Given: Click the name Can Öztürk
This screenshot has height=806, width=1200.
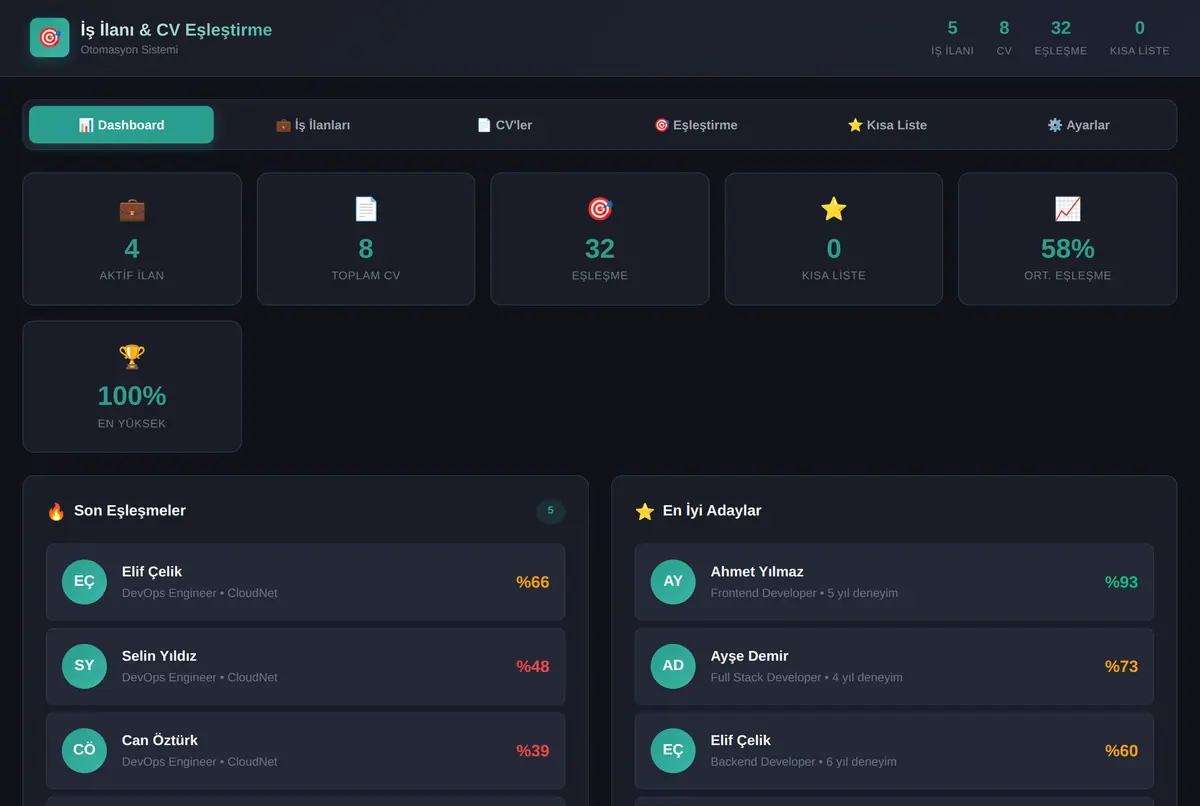Looking at the screenshot, I should (160, 740).
